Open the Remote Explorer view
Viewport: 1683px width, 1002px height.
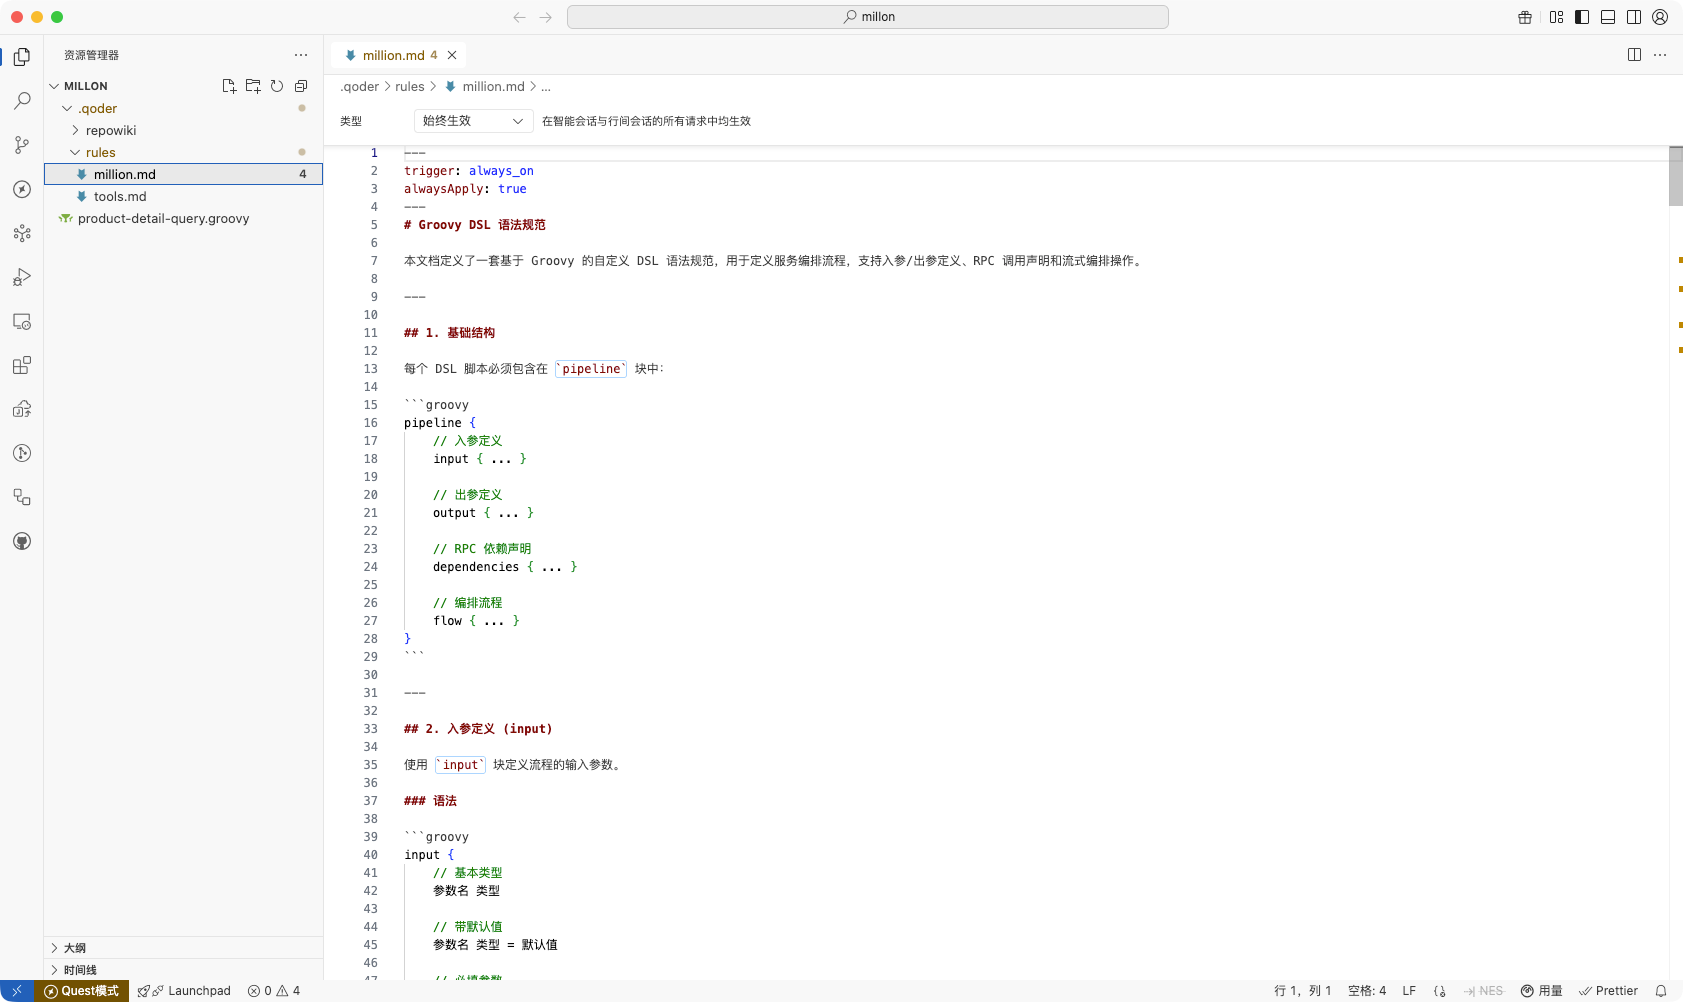point(22,321)
